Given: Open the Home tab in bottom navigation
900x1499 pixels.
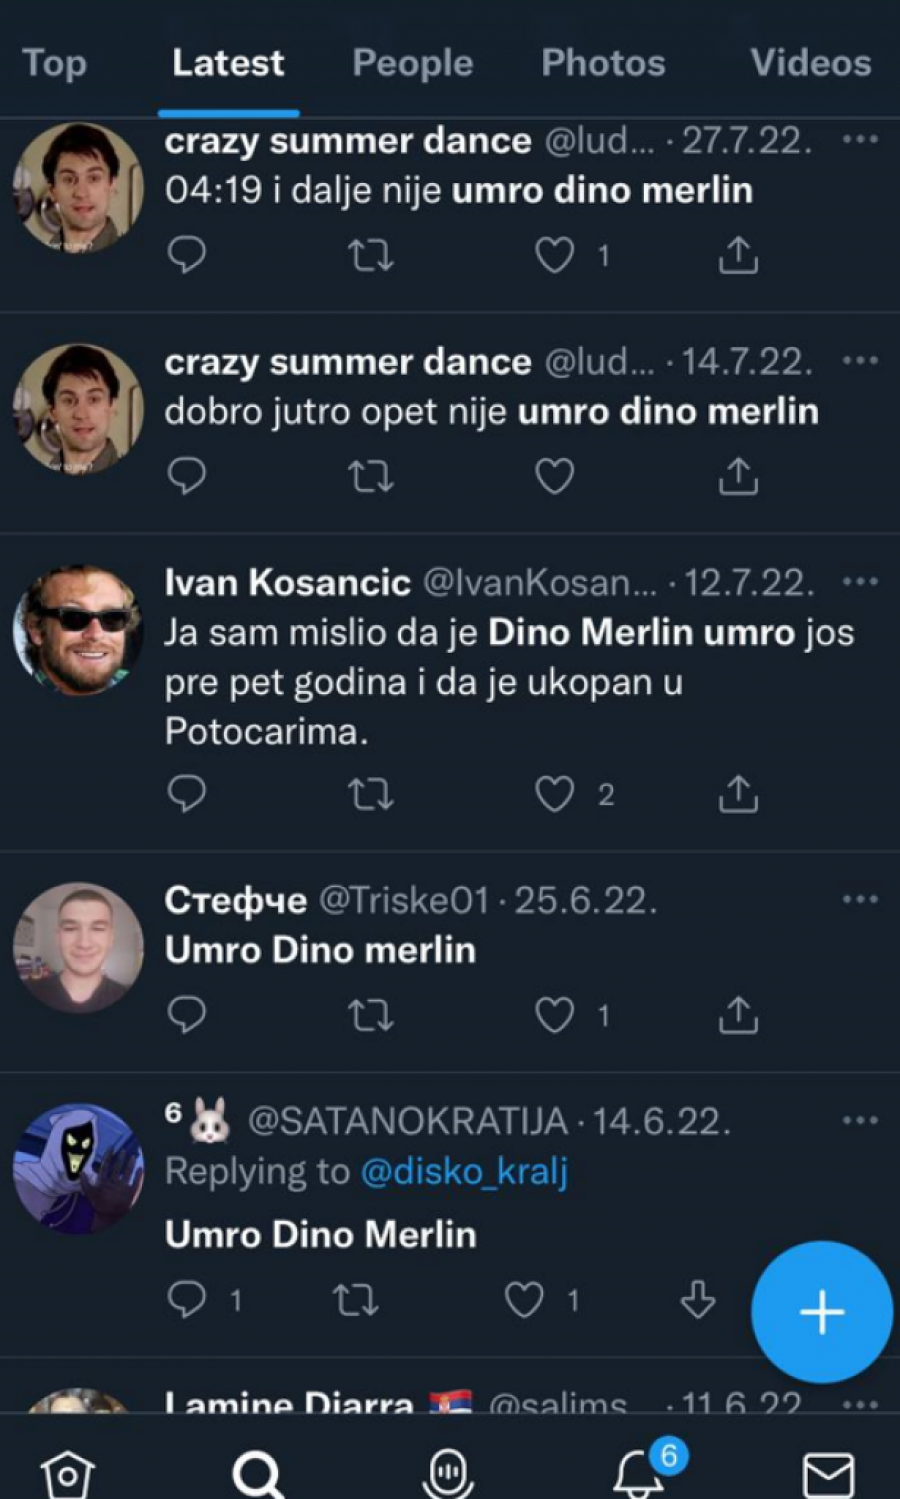Looking at the screenshot, I should [x=67, y=1473].
